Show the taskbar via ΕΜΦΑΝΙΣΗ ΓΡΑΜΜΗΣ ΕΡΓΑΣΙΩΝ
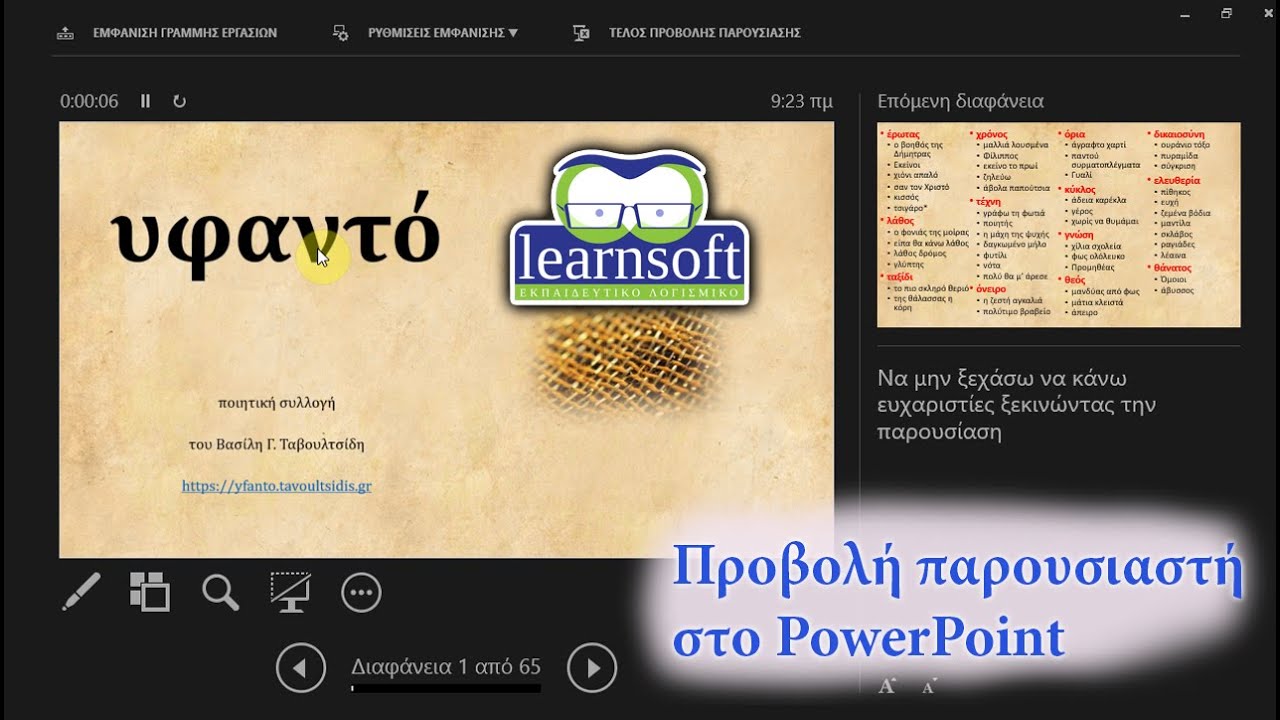The width and height of the screenshot is (1280, 720). click(184, 33)
